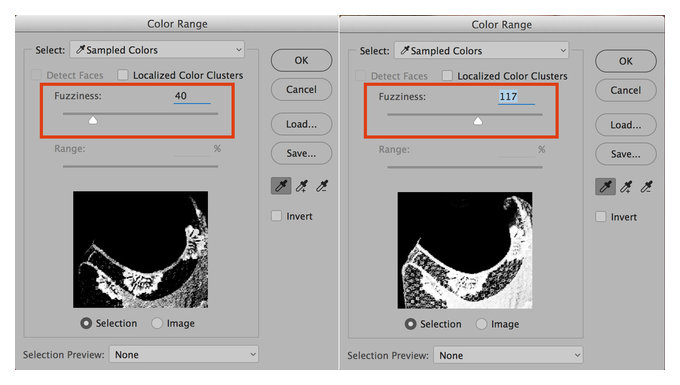Open Select dropdown in left dialog
The image size is (680, 385).
tap(157, 50)
